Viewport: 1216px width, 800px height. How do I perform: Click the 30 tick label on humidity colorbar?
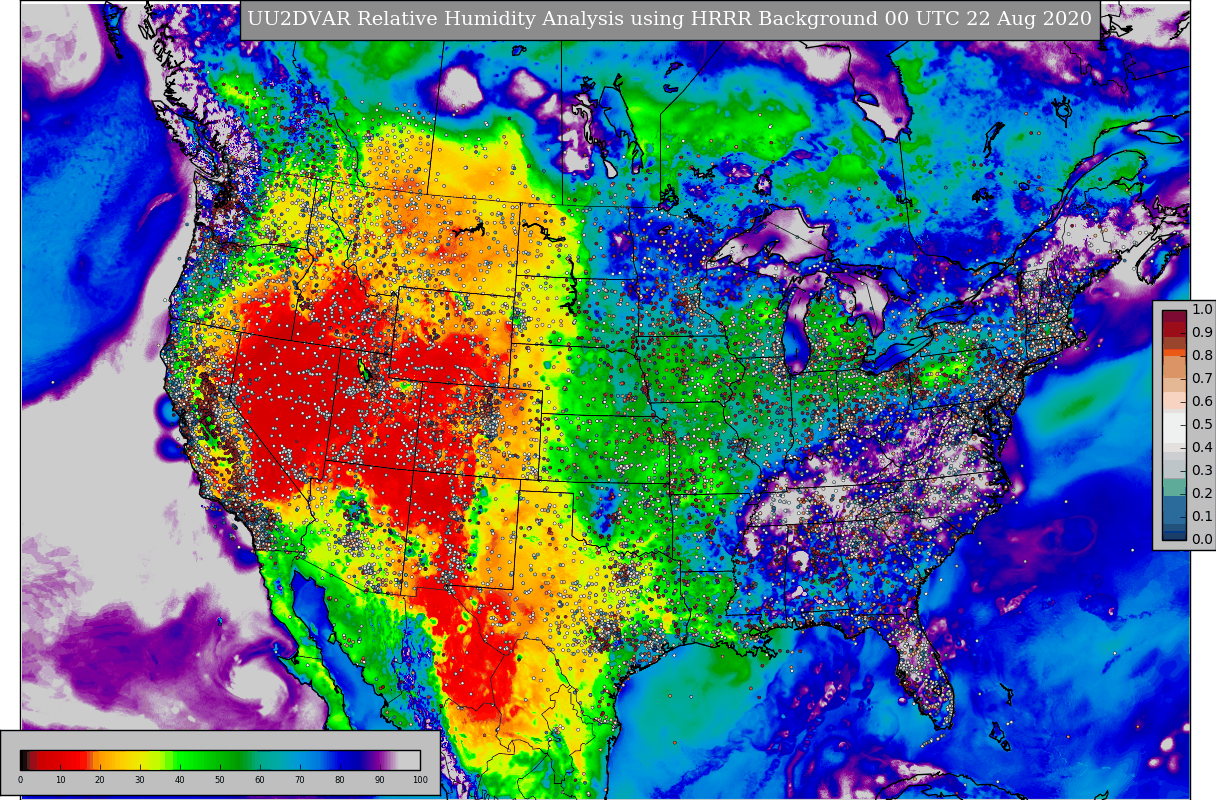click(x=140, y=780)
